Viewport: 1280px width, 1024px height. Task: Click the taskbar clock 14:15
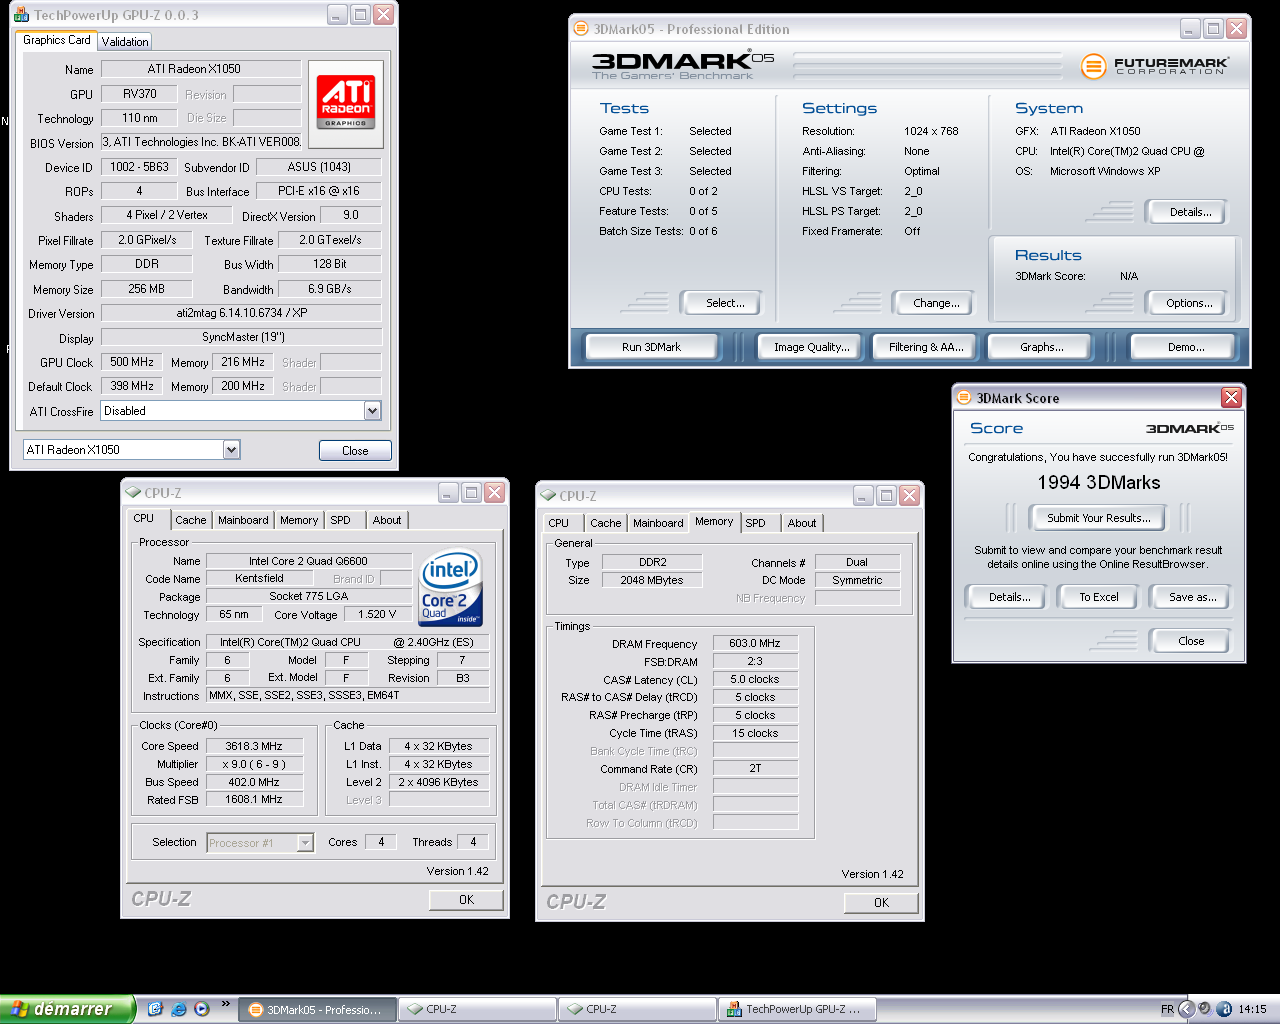[x=1252, y=1010]
